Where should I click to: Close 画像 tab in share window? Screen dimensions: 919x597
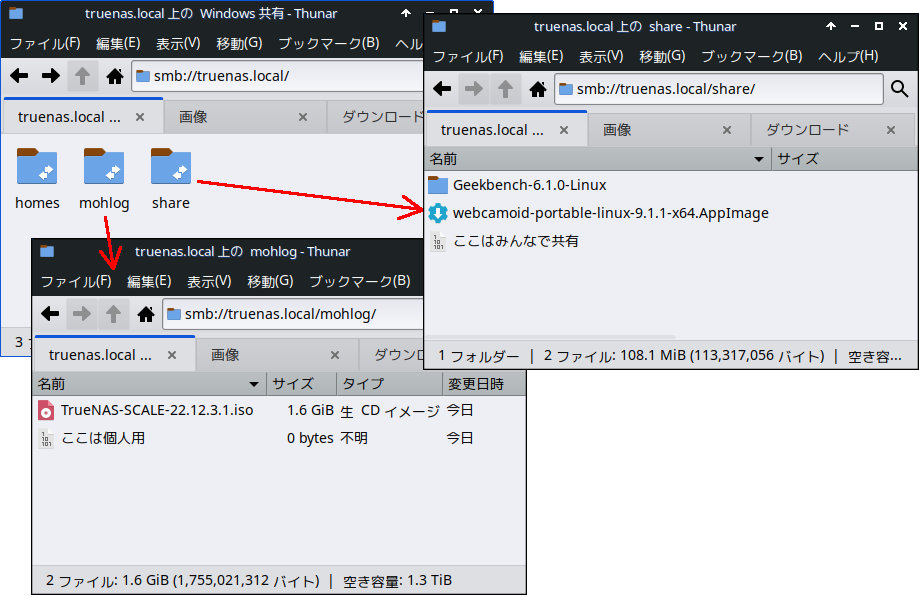[x=727, y=130]
